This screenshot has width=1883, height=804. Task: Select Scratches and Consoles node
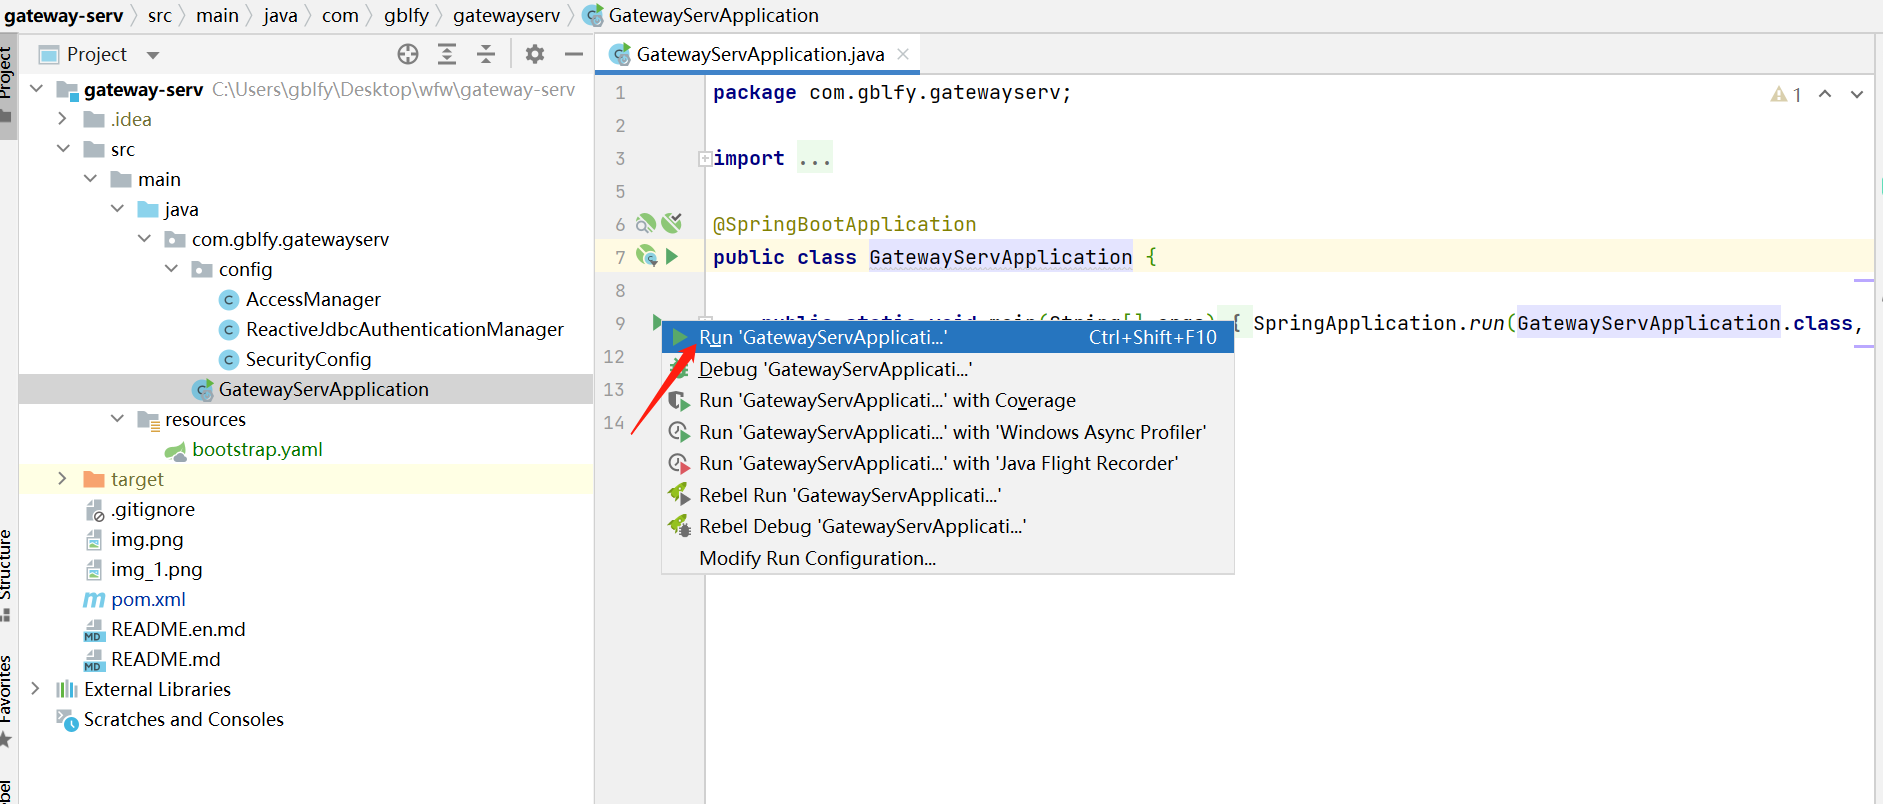[183, 719]
